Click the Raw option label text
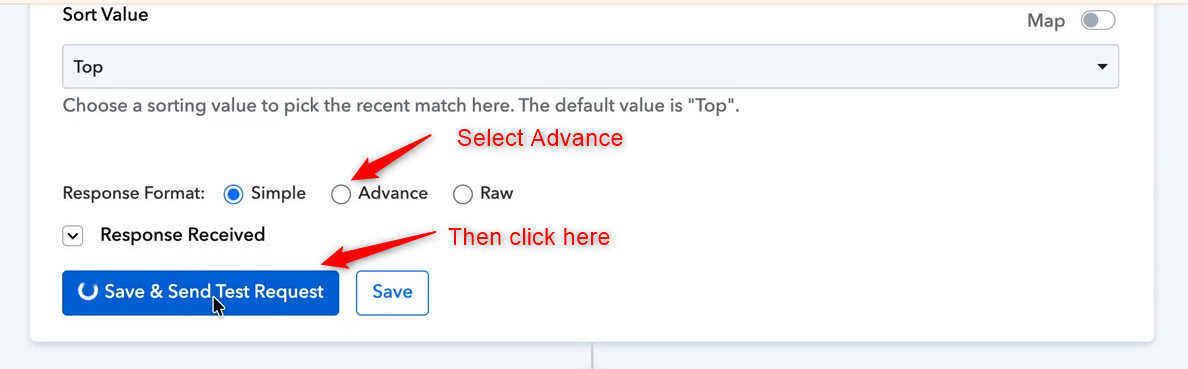Viewport: 1188px width, 369px height. tap(497, 193)
